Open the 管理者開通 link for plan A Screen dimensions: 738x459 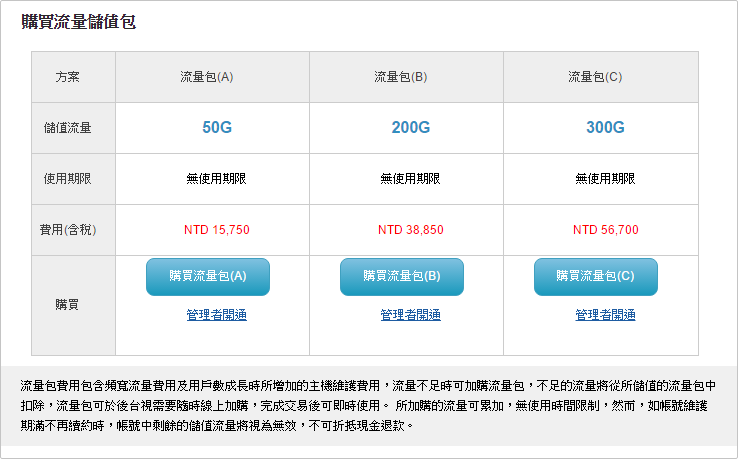click(216, 315)
